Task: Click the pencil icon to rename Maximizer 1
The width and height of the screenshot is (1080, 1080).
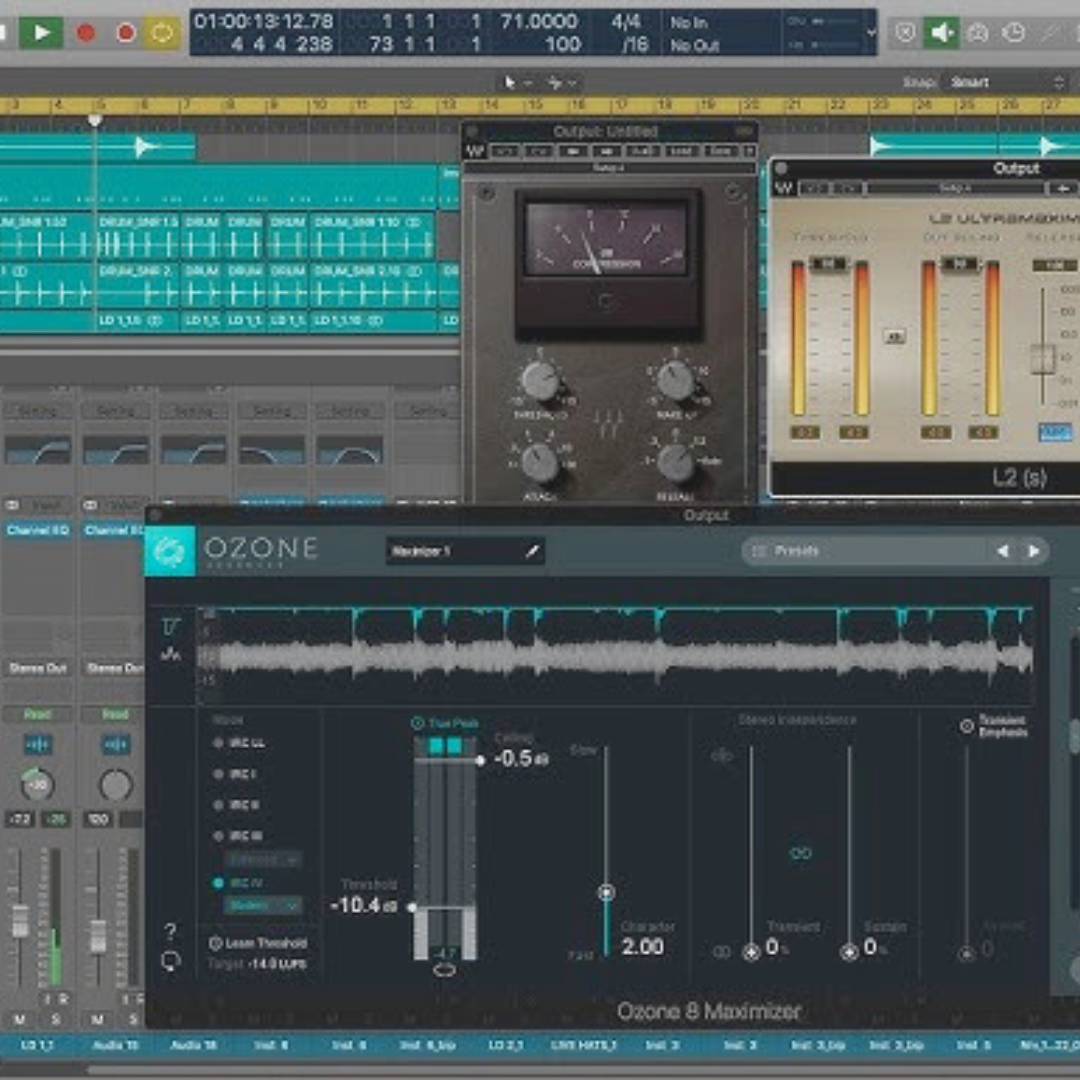Action: tap(533, 550)
